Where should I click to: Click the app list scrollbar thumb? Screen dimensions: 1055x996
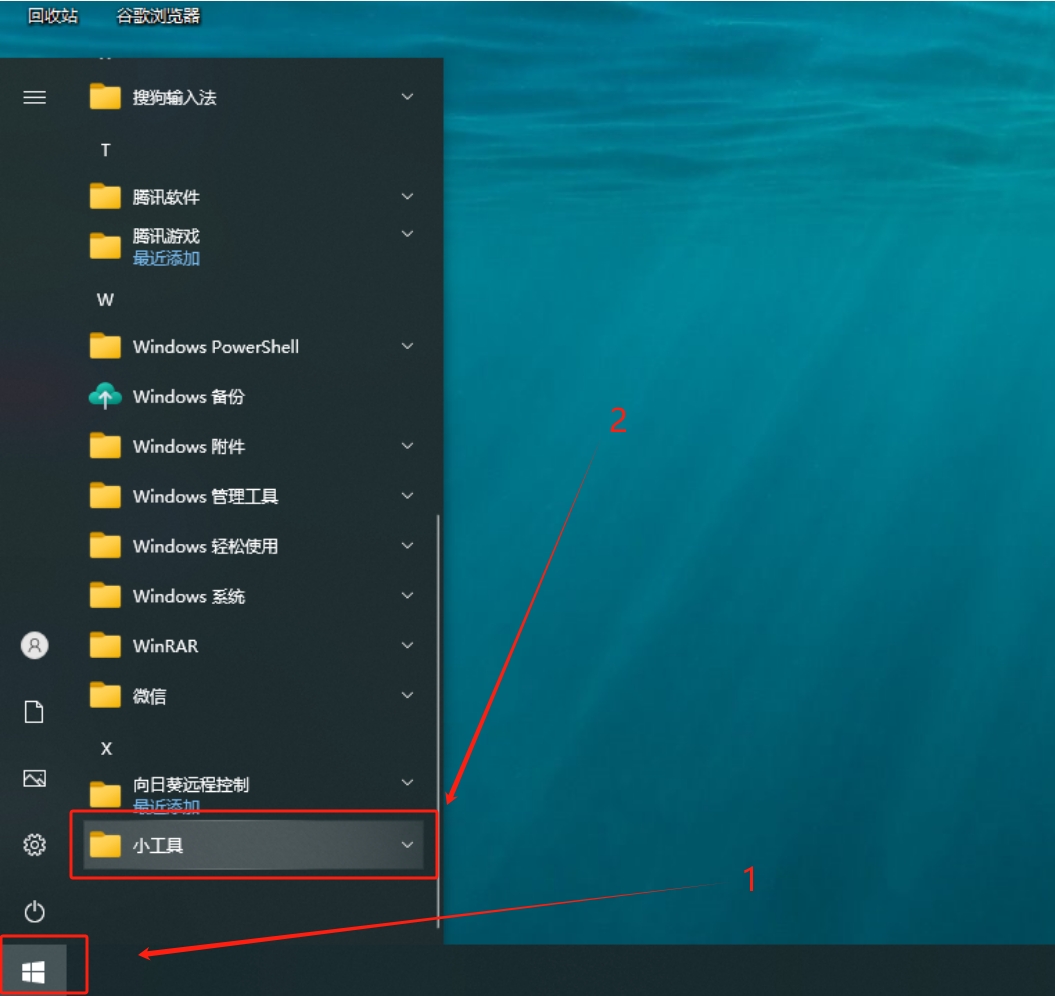438,715
